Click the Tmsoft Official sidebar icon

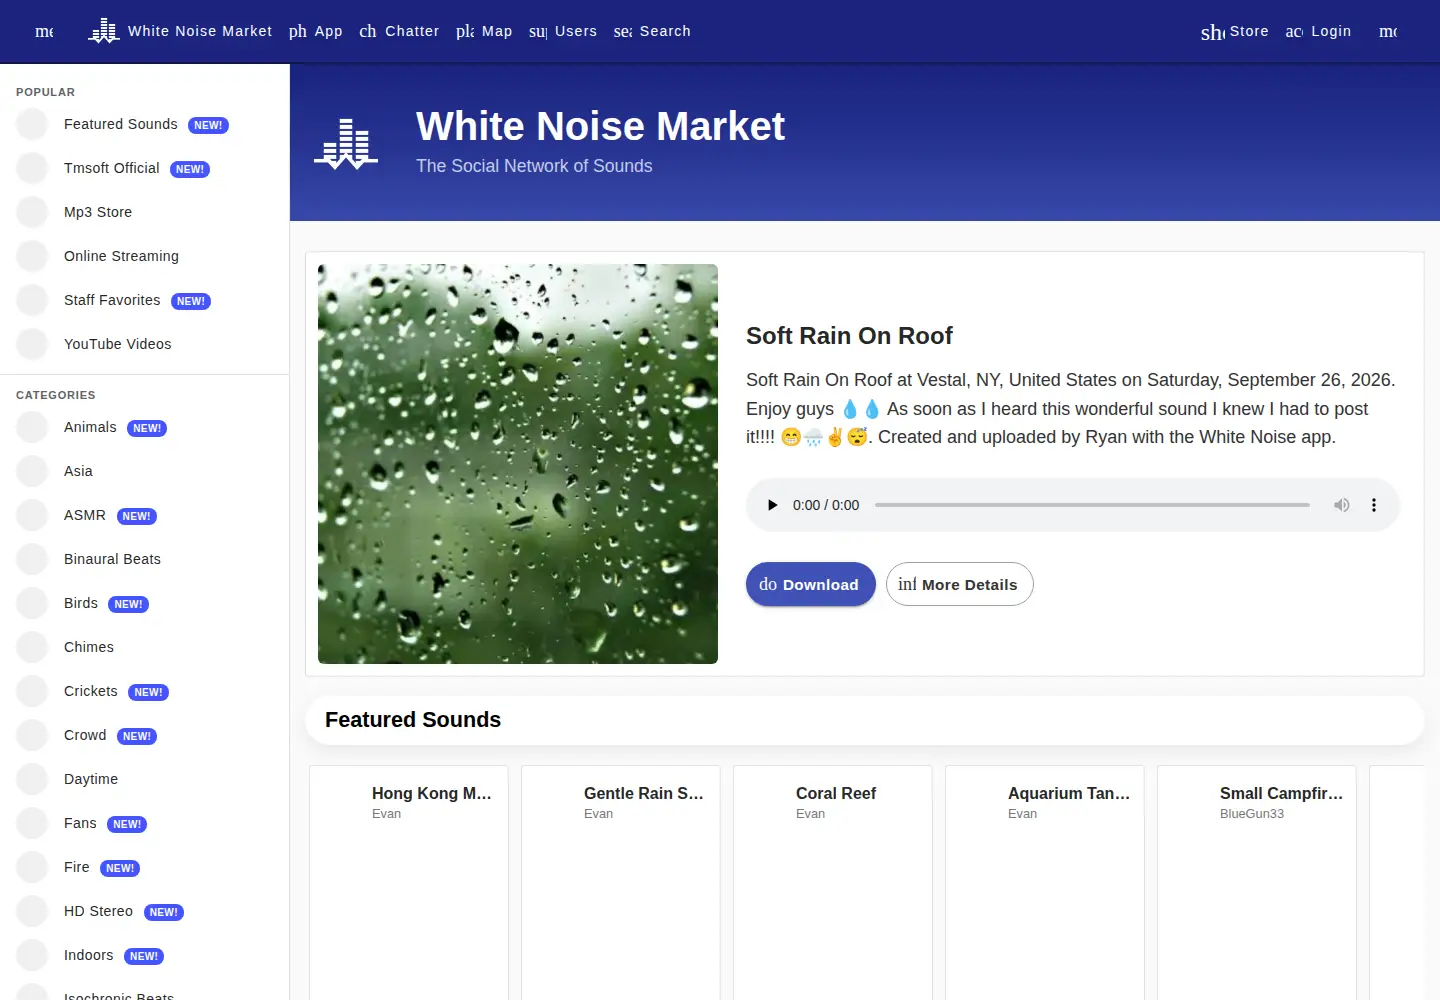[32, 168]
